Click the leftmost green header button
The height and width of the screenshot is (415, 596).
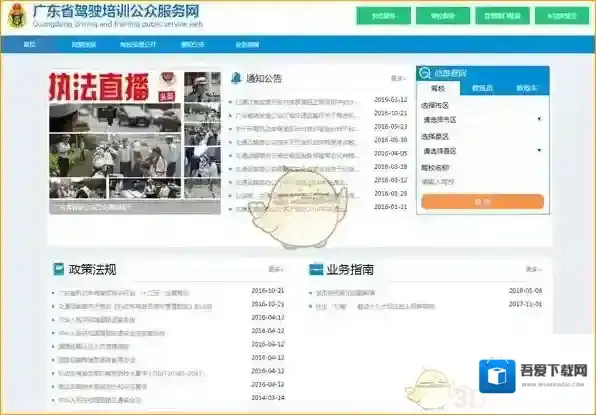pyautogui.click(x=383, y=16)
